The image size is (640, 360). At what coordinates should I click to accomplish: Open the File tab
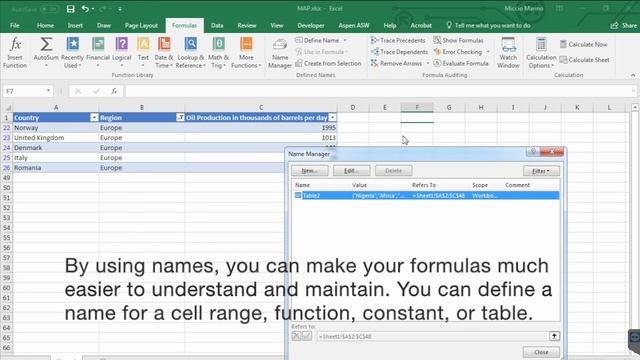point(15,25)
